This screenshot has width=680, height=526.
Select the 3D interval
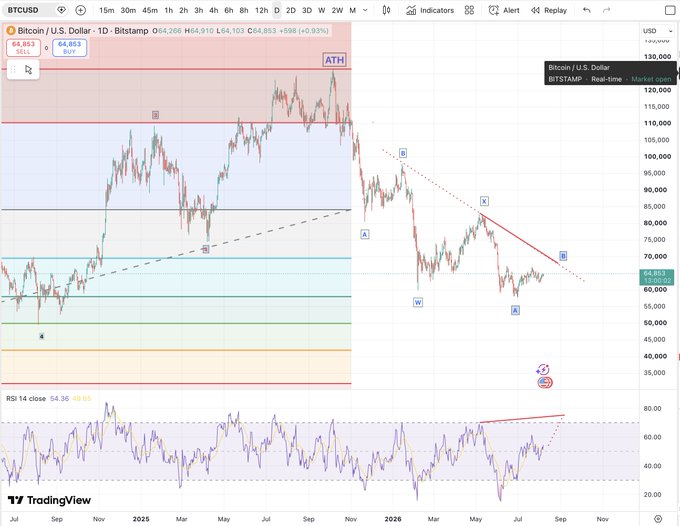click(x=307, y=10)
